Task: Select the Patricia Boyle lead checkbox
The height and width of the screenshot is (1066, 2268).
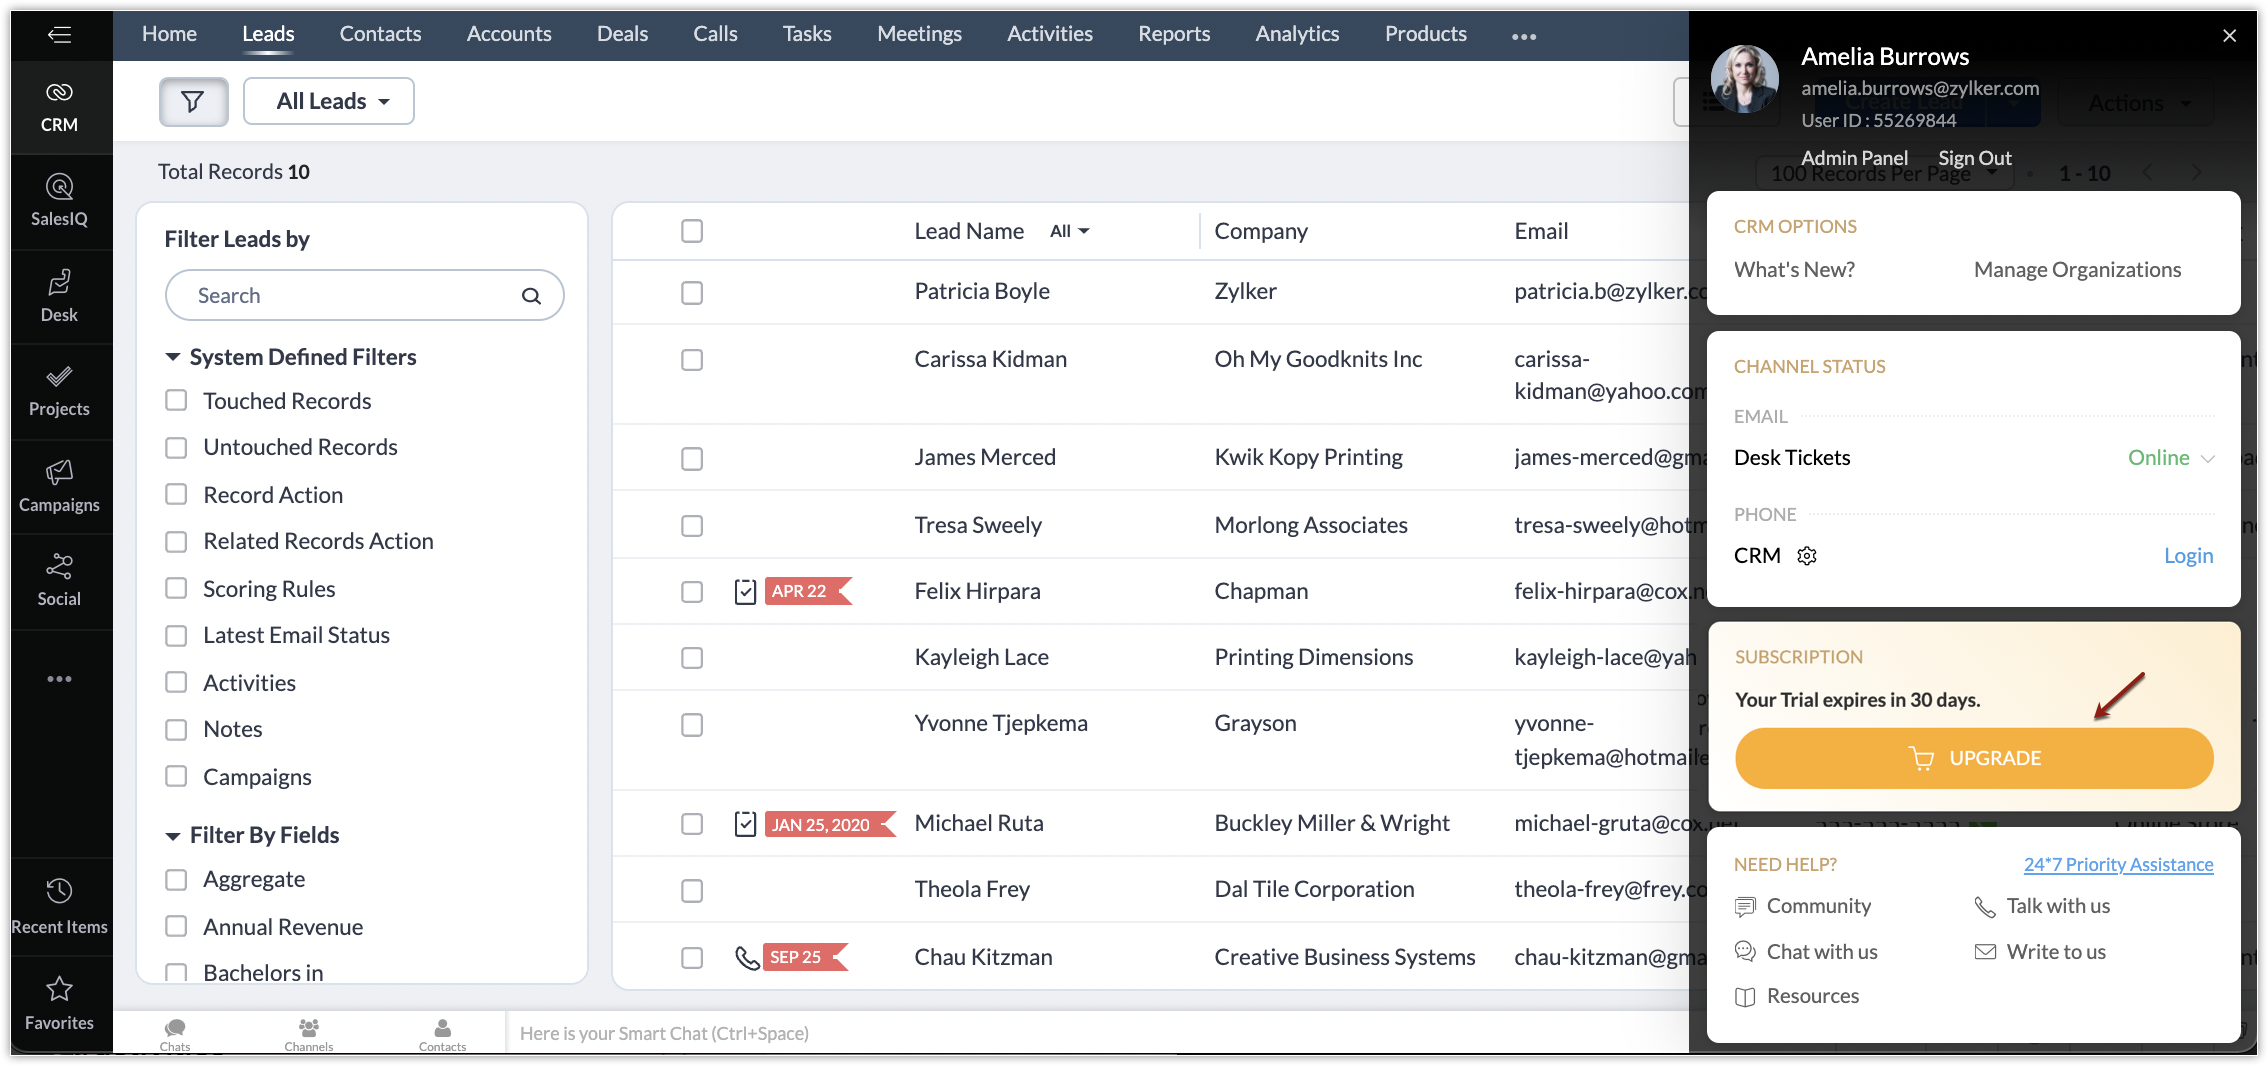Action: (x=692, y=292)
